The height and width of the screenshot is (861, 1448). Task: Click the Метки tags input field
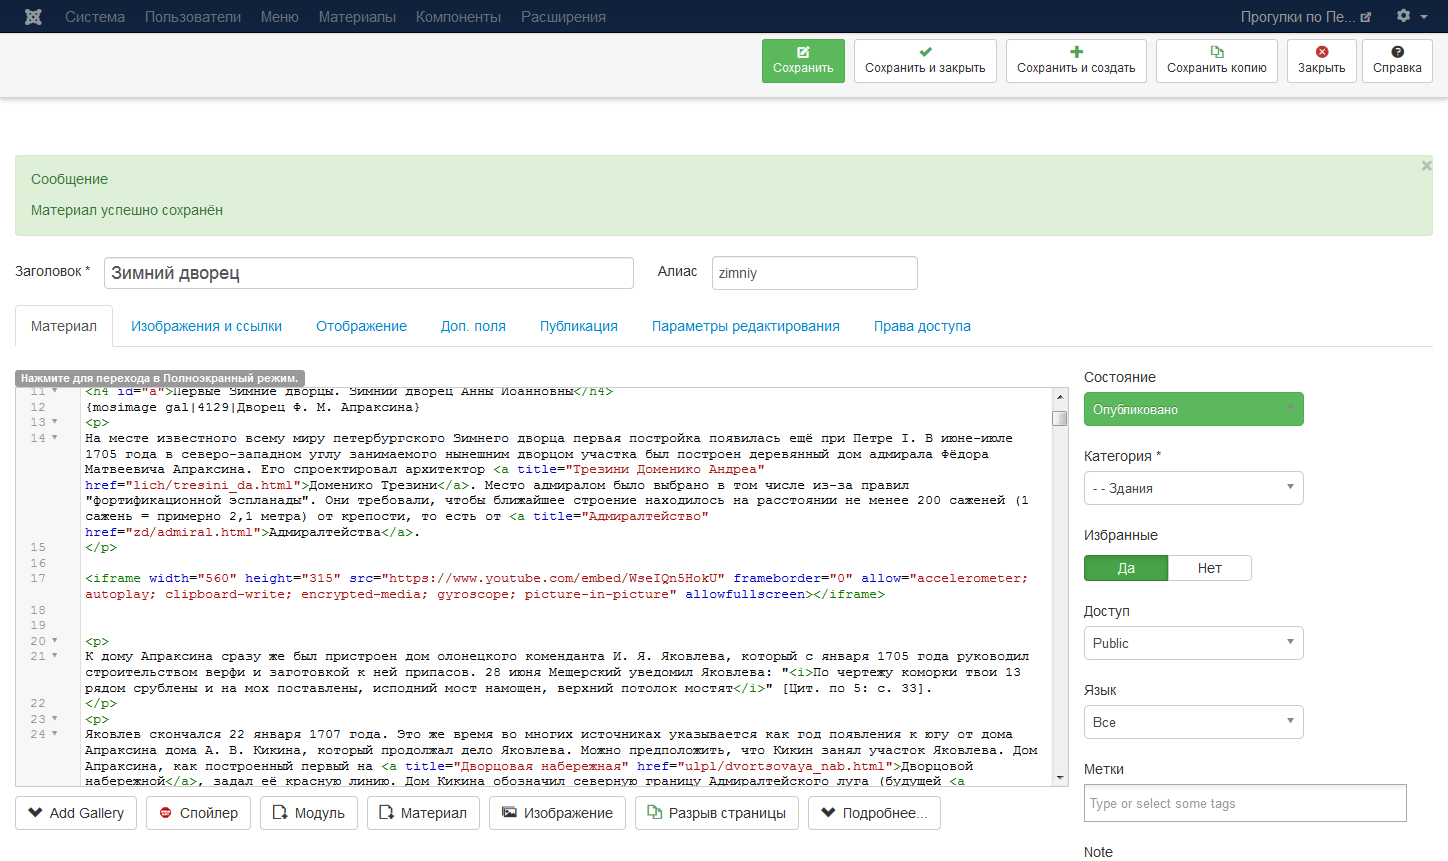coord(1245,803)
